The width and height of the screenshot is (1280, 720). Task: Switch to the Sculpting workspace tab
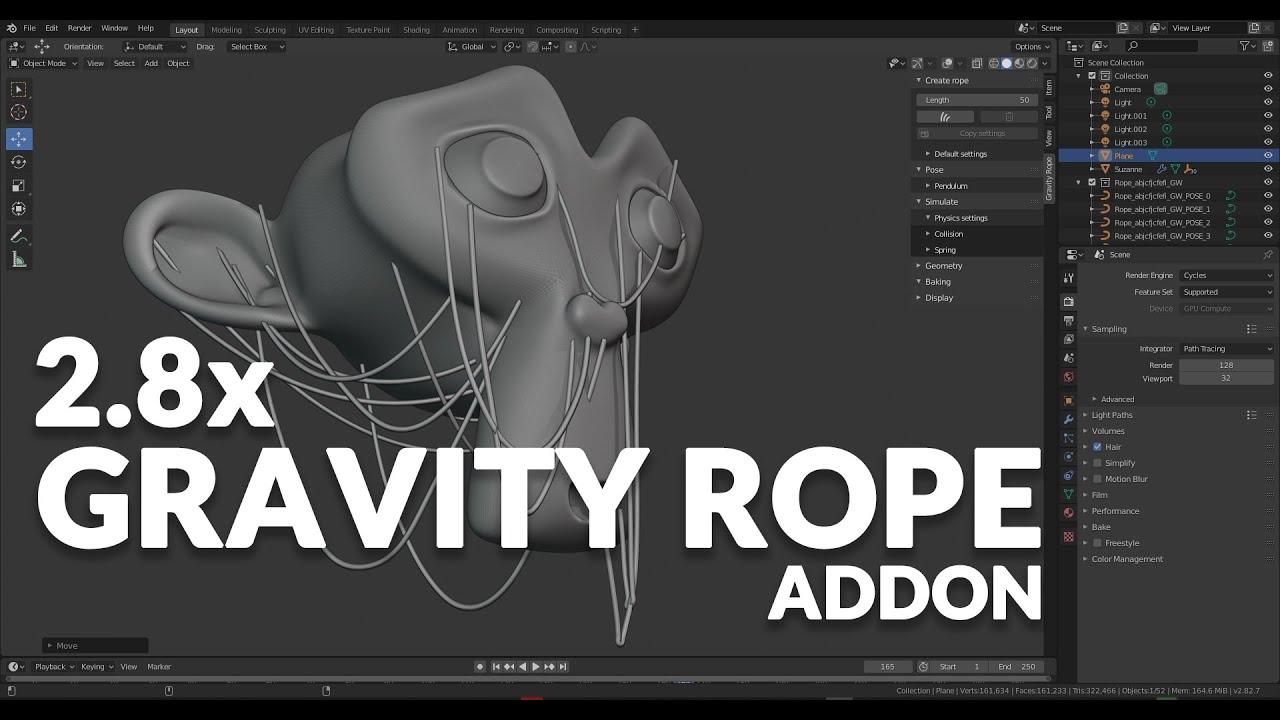click(x=269, y=30)
